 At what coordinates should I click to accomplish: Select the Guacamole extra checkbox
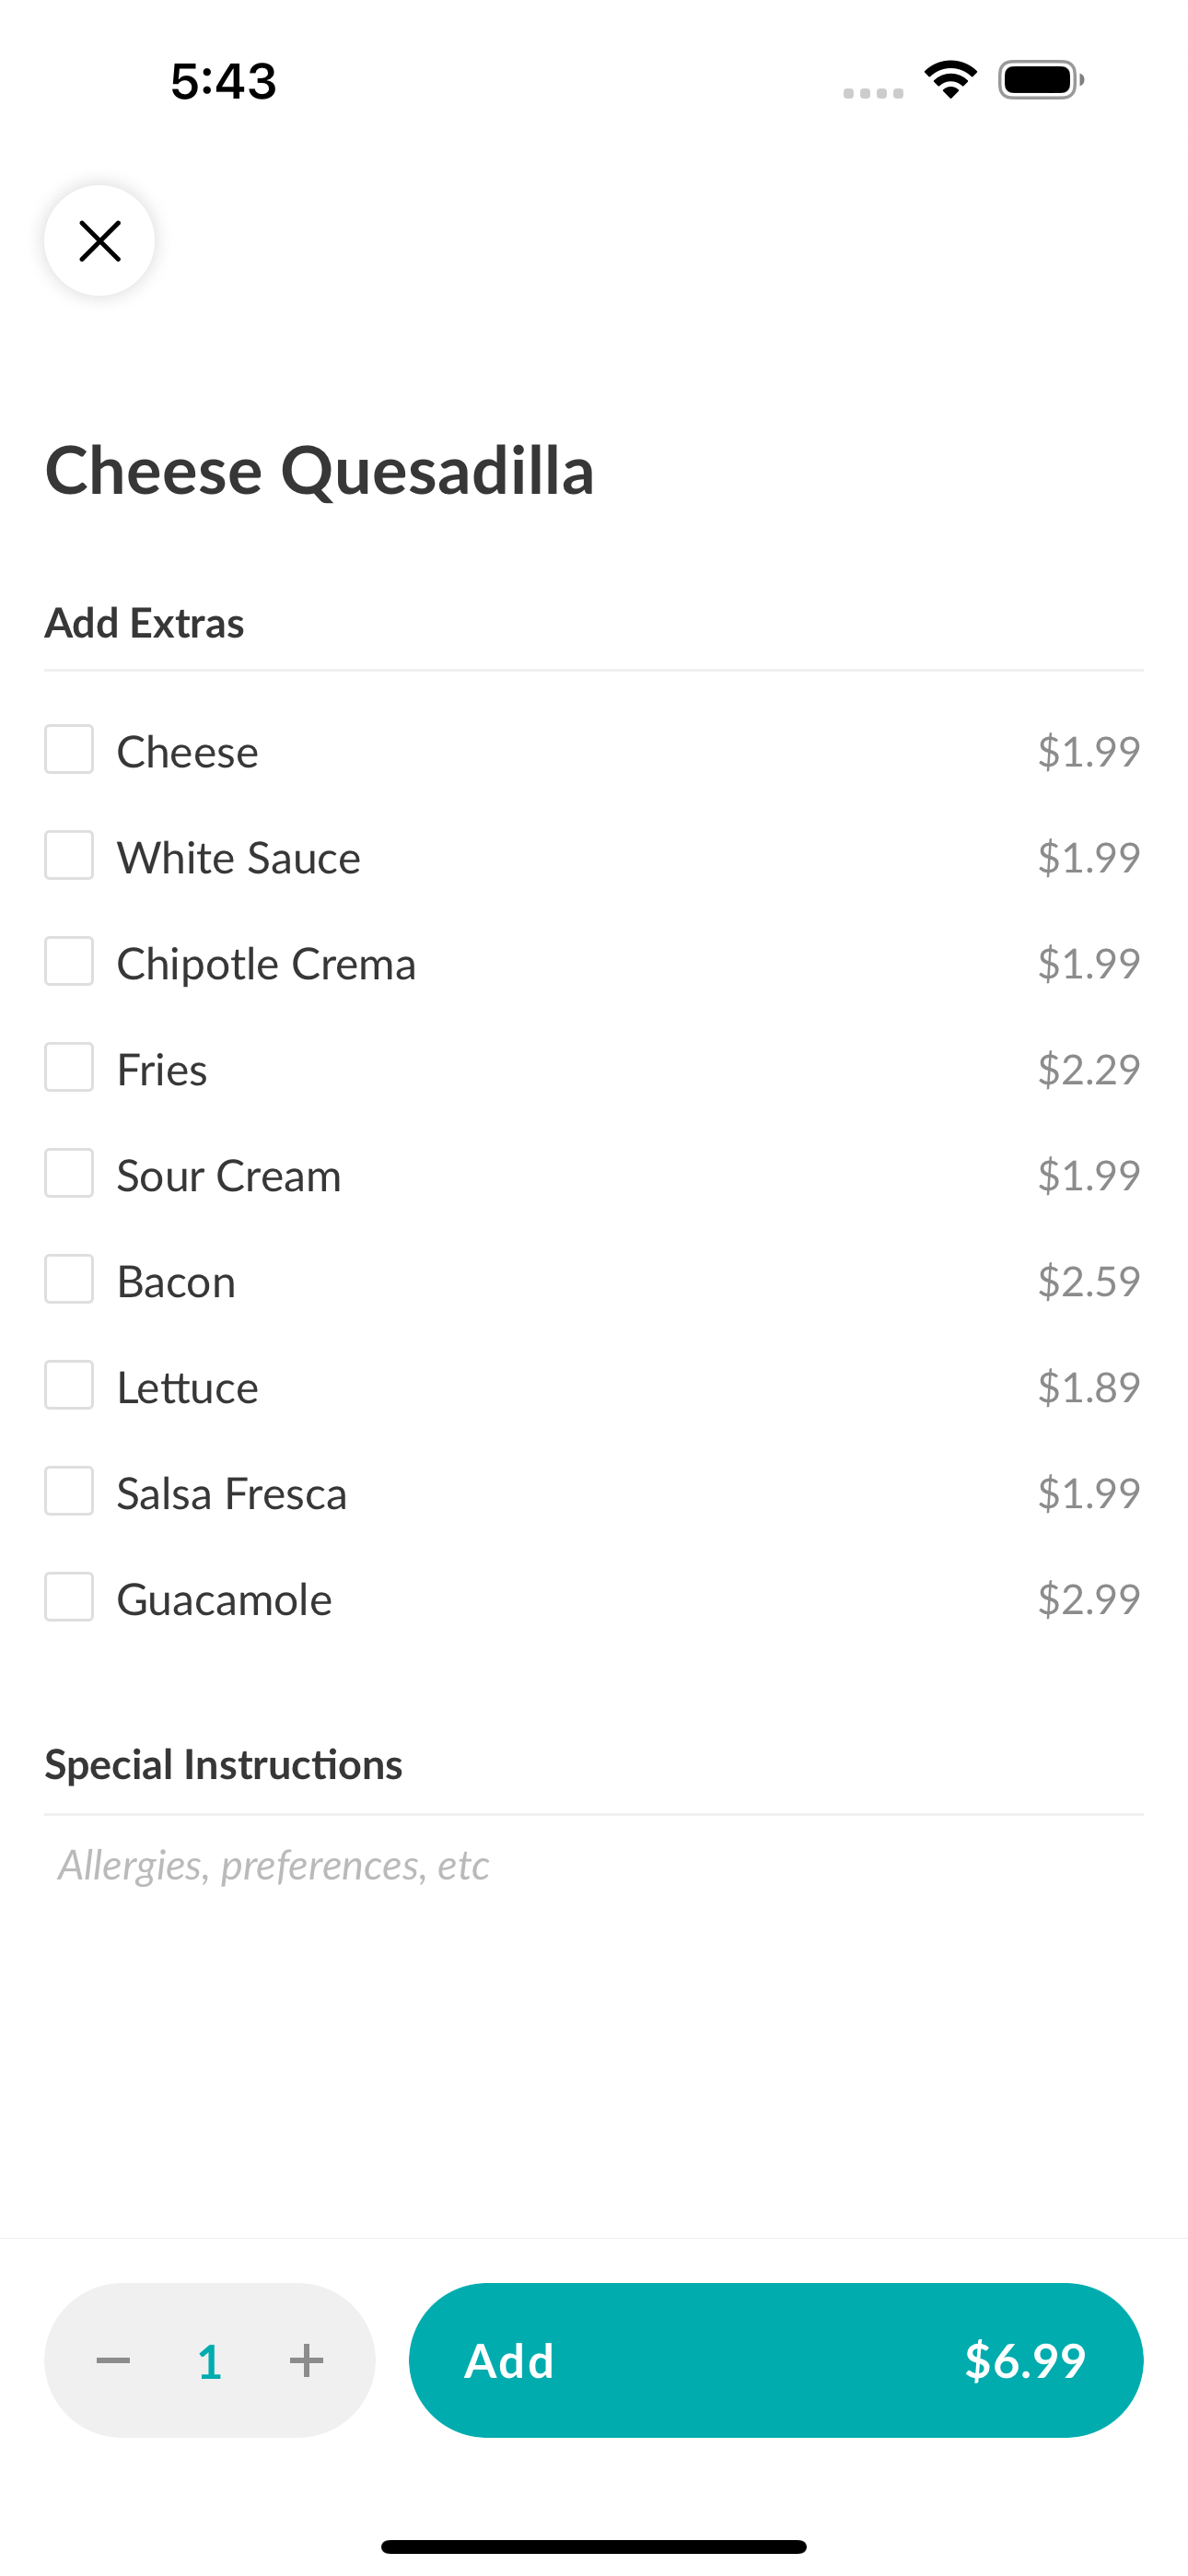pyautogui.click(x=69, y=1598)
